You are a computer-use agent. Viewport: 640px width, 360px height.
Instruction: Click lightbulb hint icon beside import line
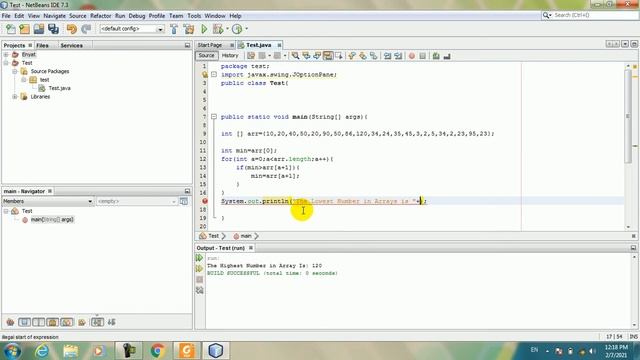(204, 75)
